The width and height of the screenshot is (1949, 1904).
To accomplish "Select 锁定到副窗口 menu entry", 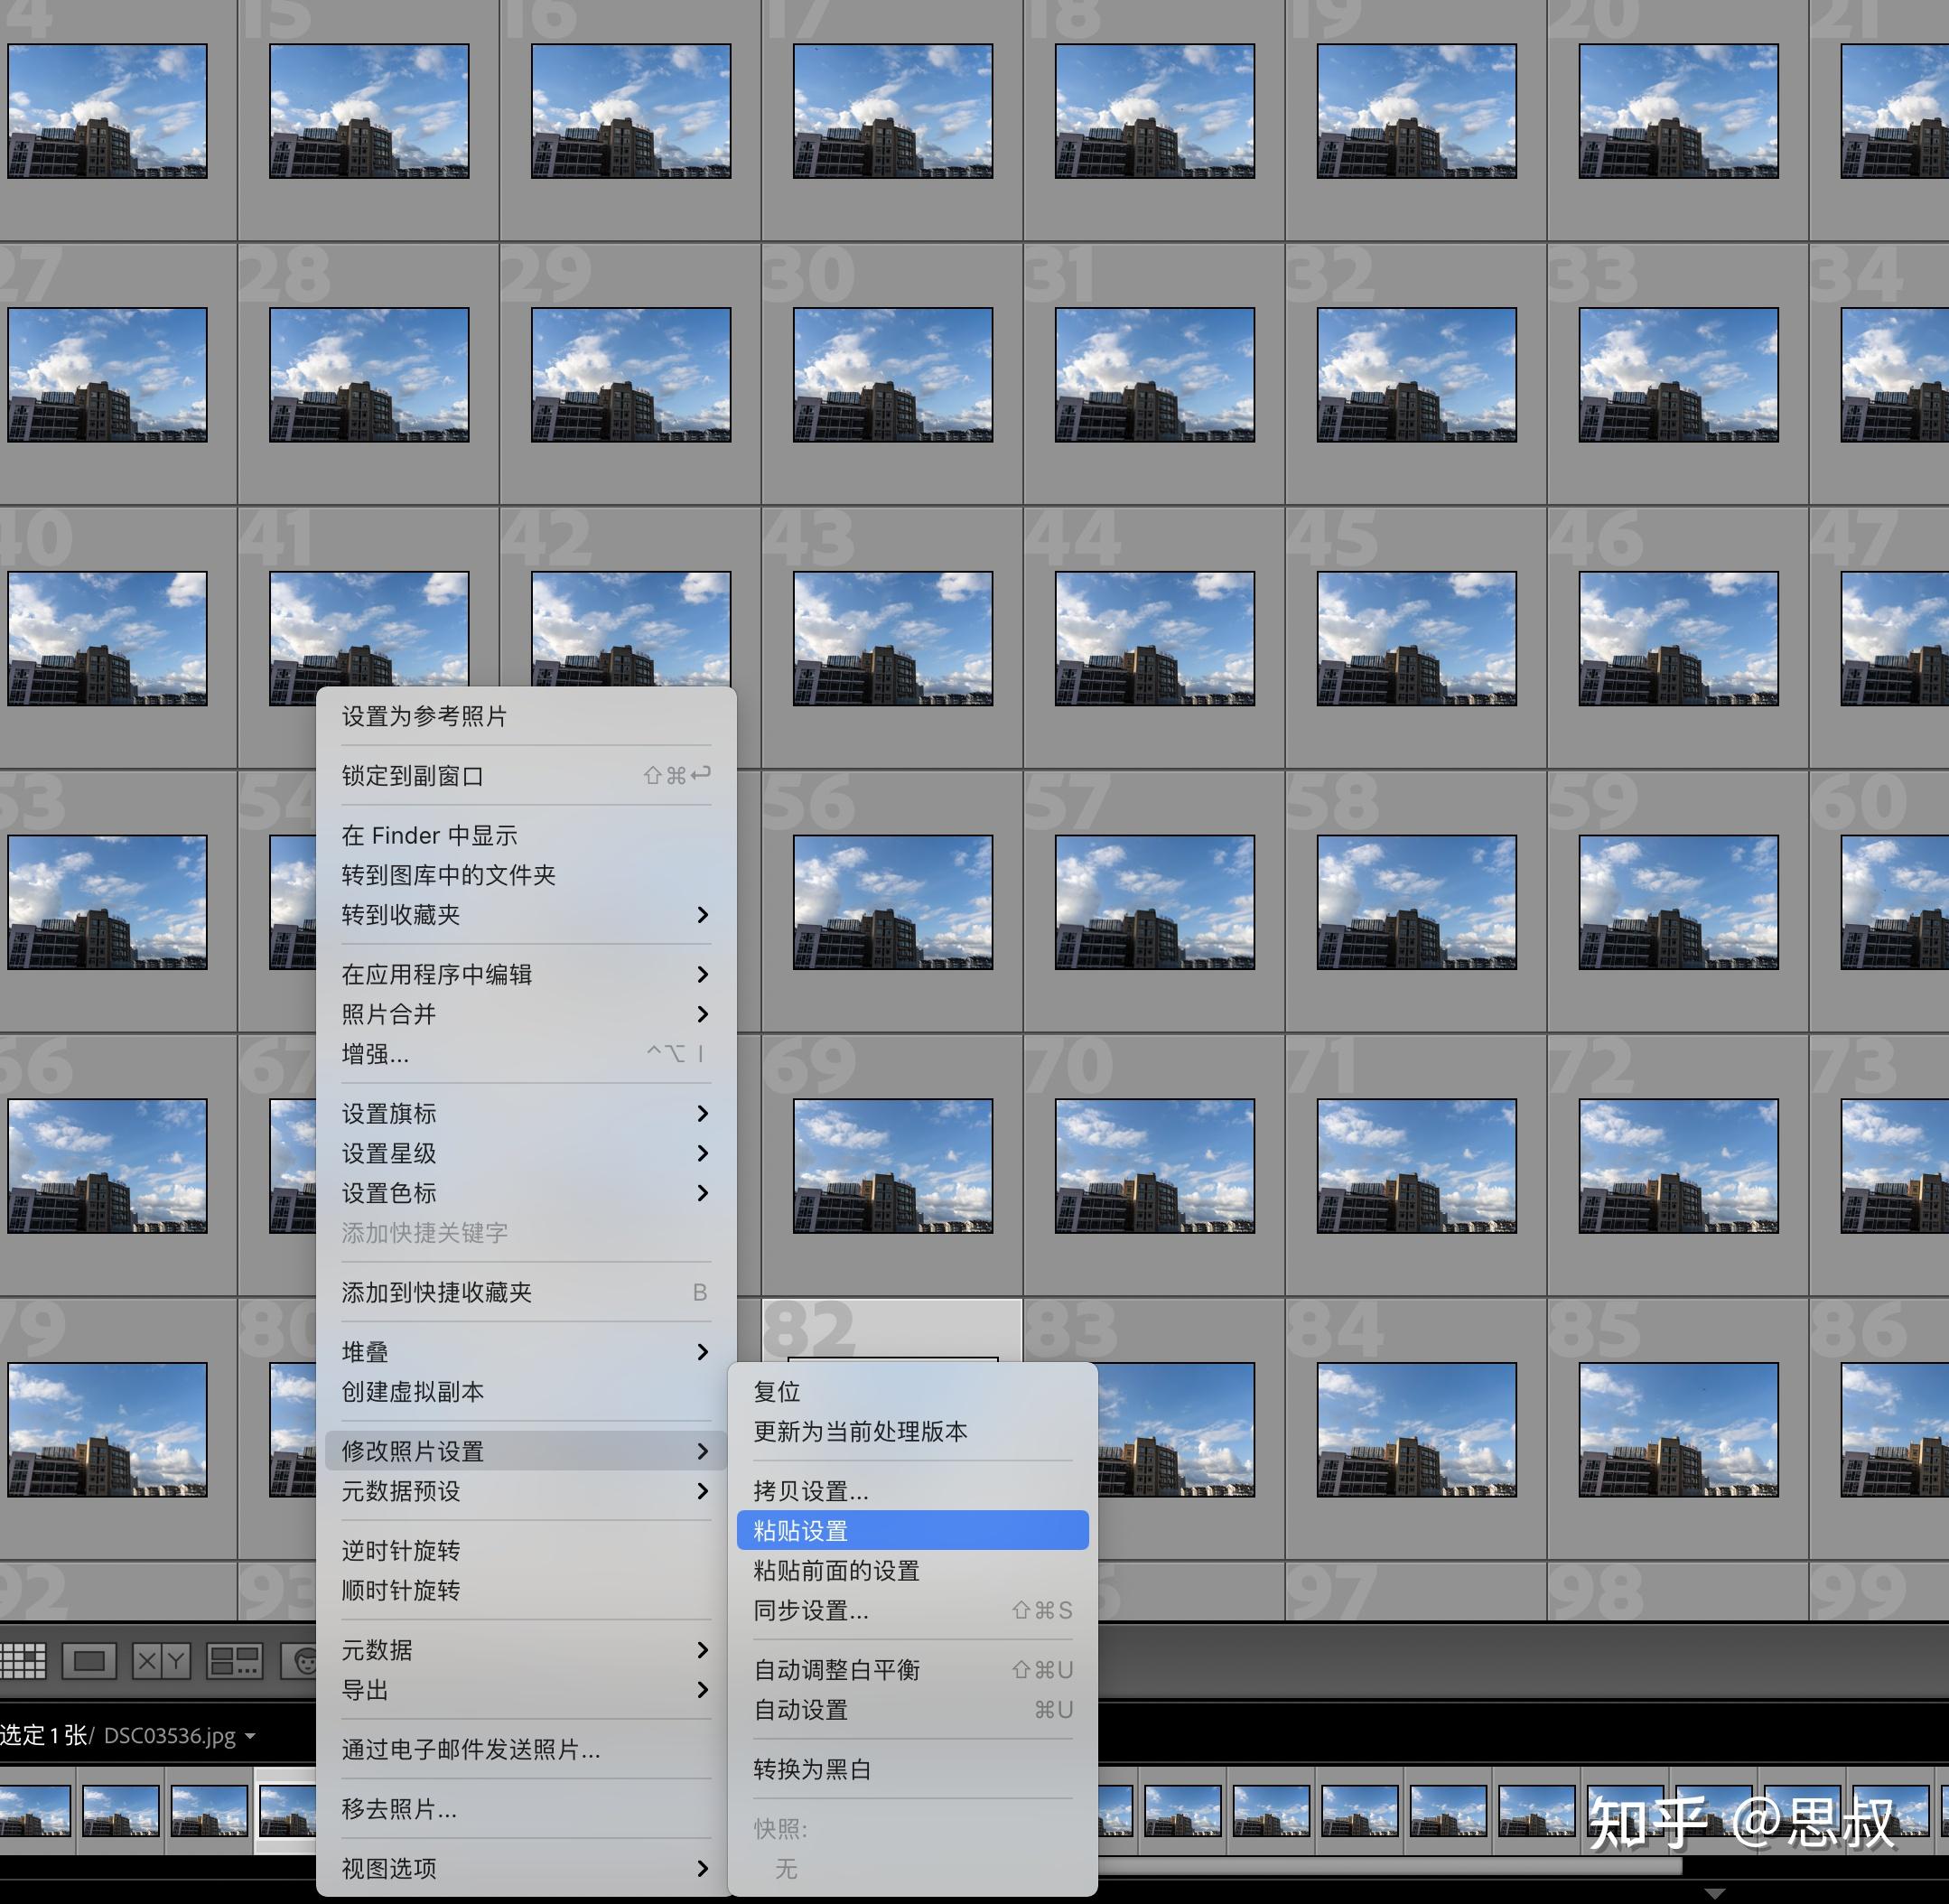I will point(526,775).
